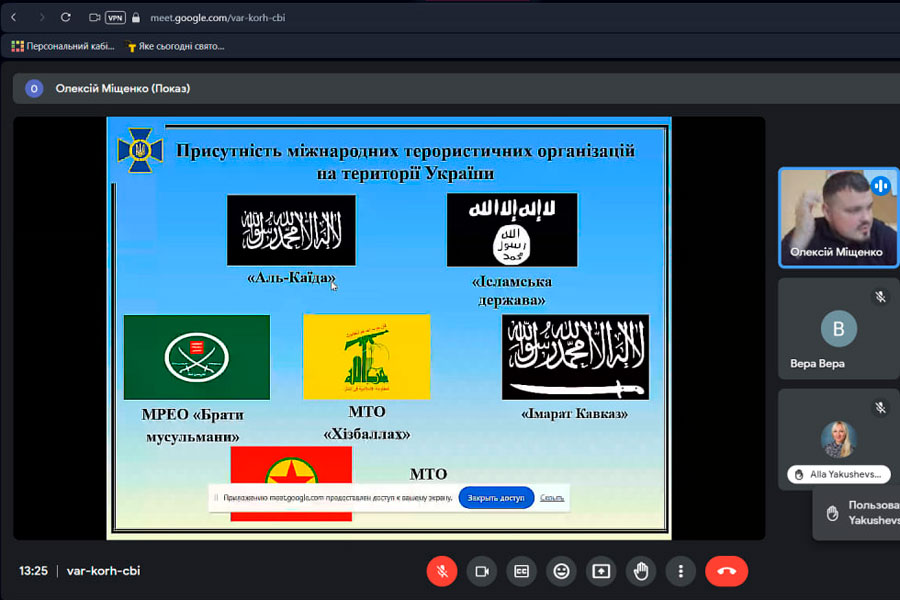Open the more options three-dot menu
The width and height of the screenshot is (900, 600).
(x=681, y=571)
